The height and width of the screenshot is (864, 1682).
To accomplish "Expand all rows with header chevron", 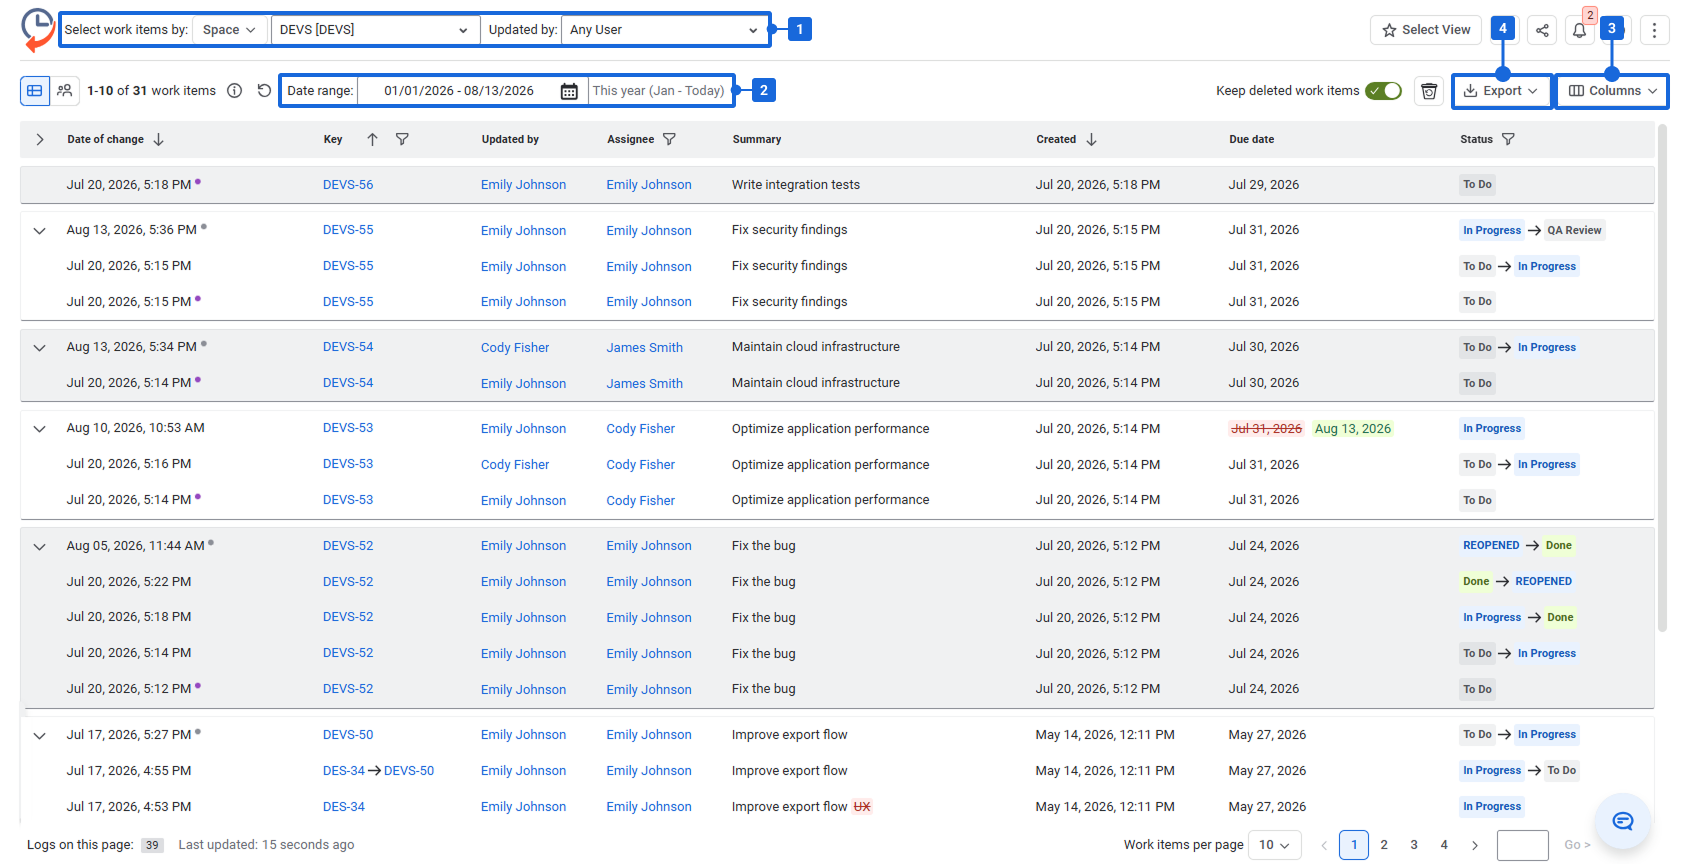I will point(40,140).
